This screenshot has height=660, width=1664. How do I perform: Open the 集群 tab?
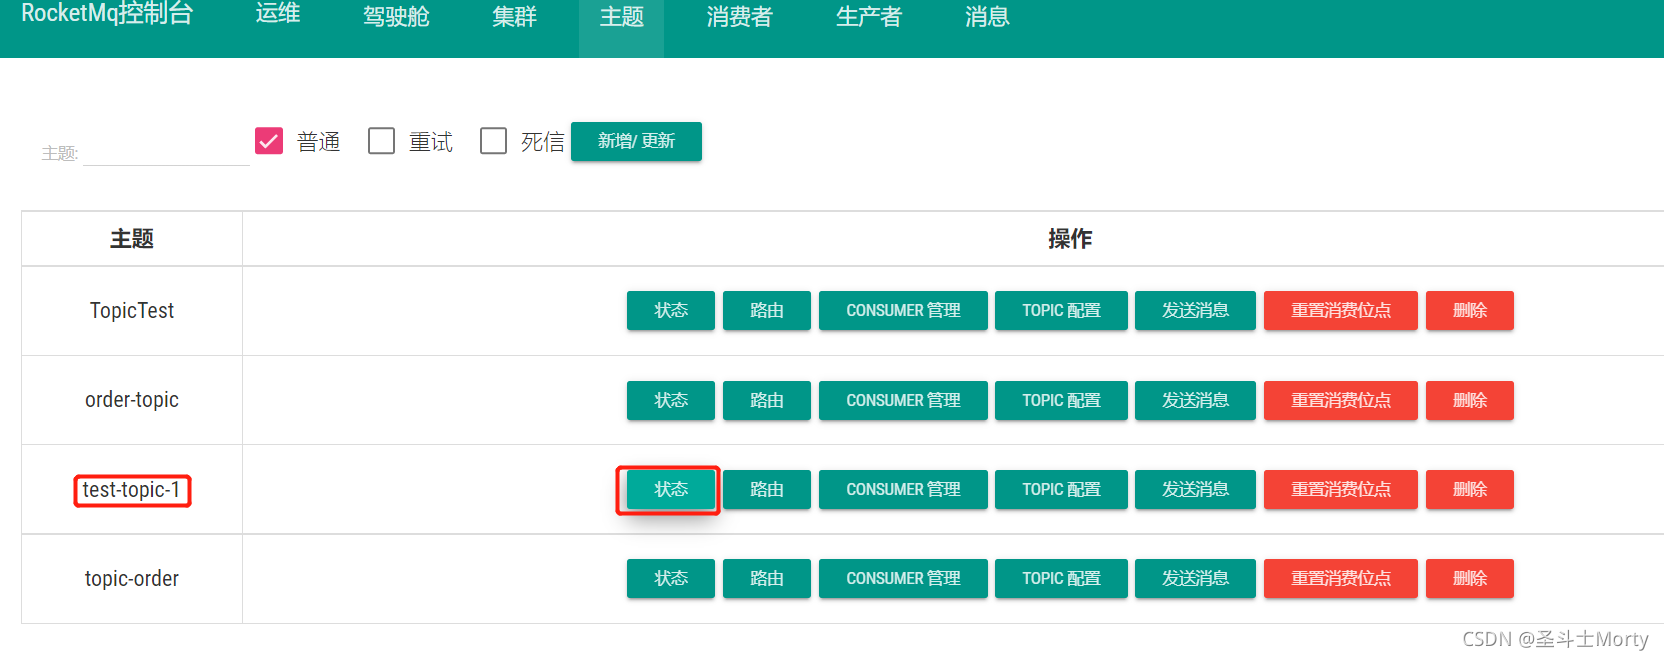pos(514,17)
